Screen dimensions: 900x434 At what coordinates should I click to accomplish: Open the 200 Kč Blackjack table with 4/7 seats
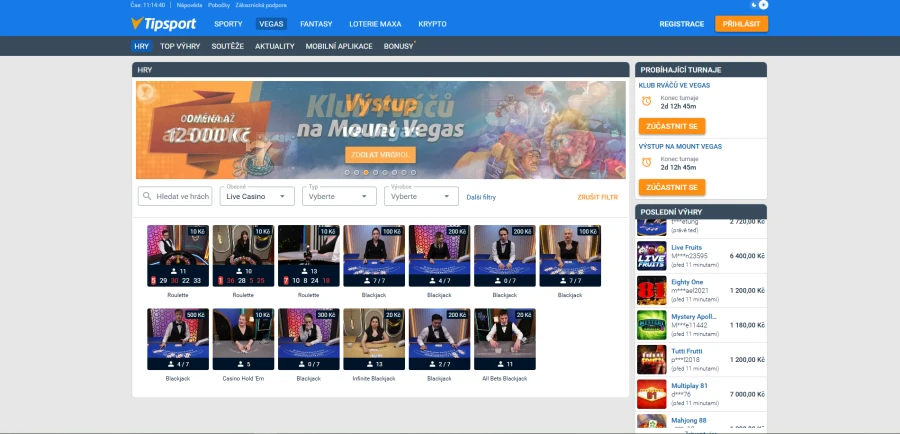[x=439, y=256]
